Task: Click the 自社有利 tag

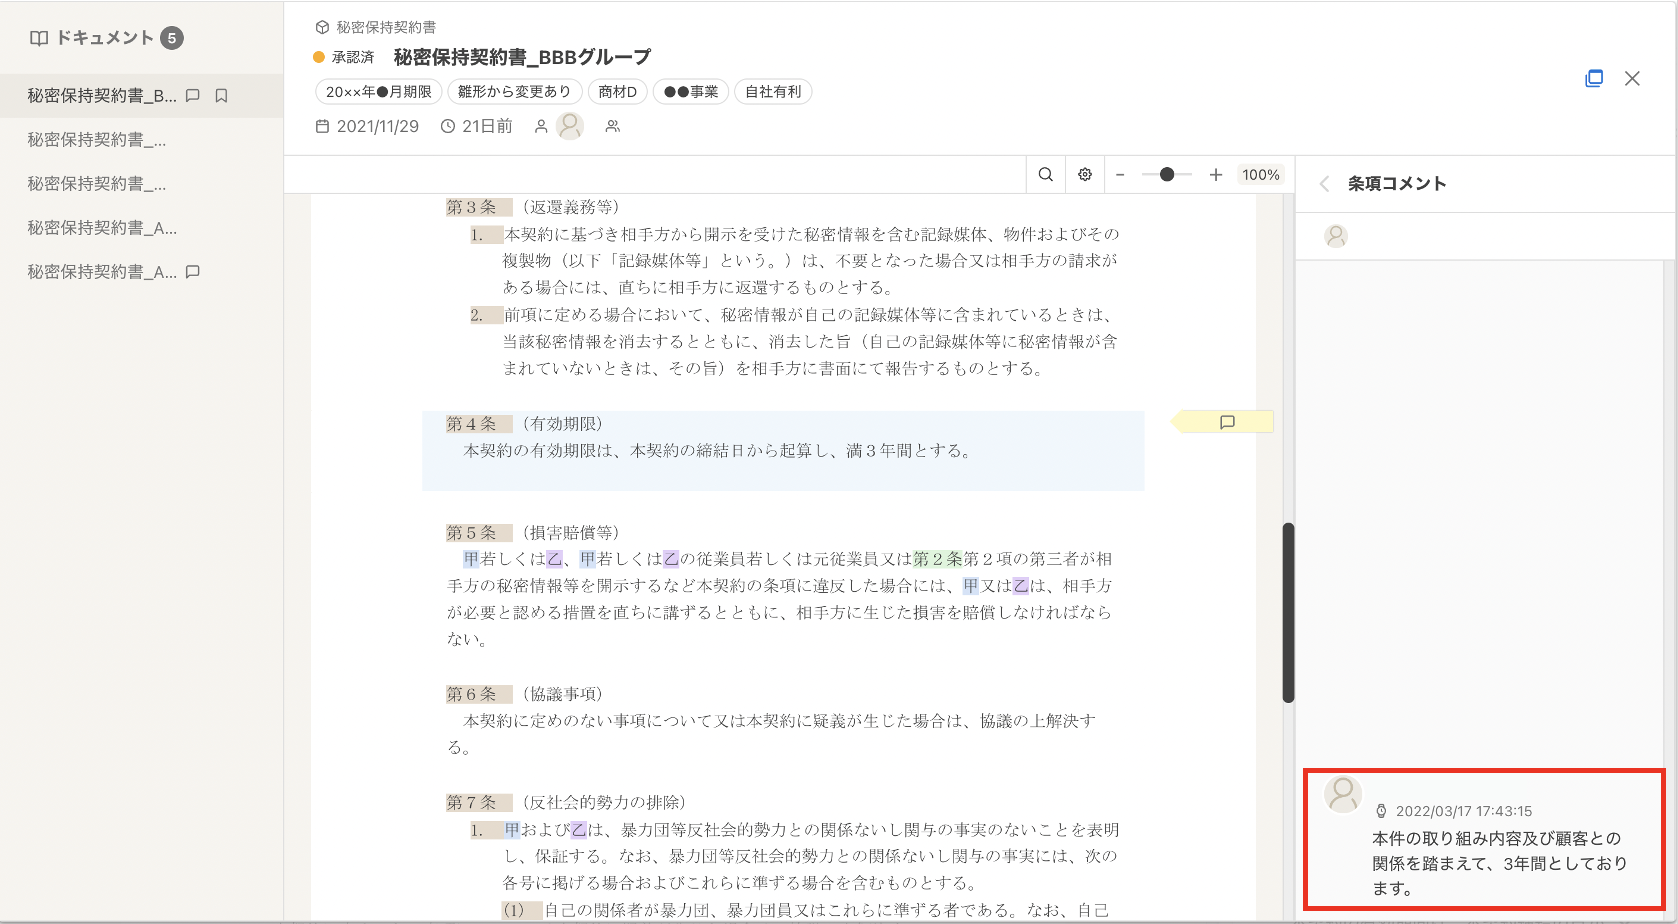Action: click(x=773, y=92)
